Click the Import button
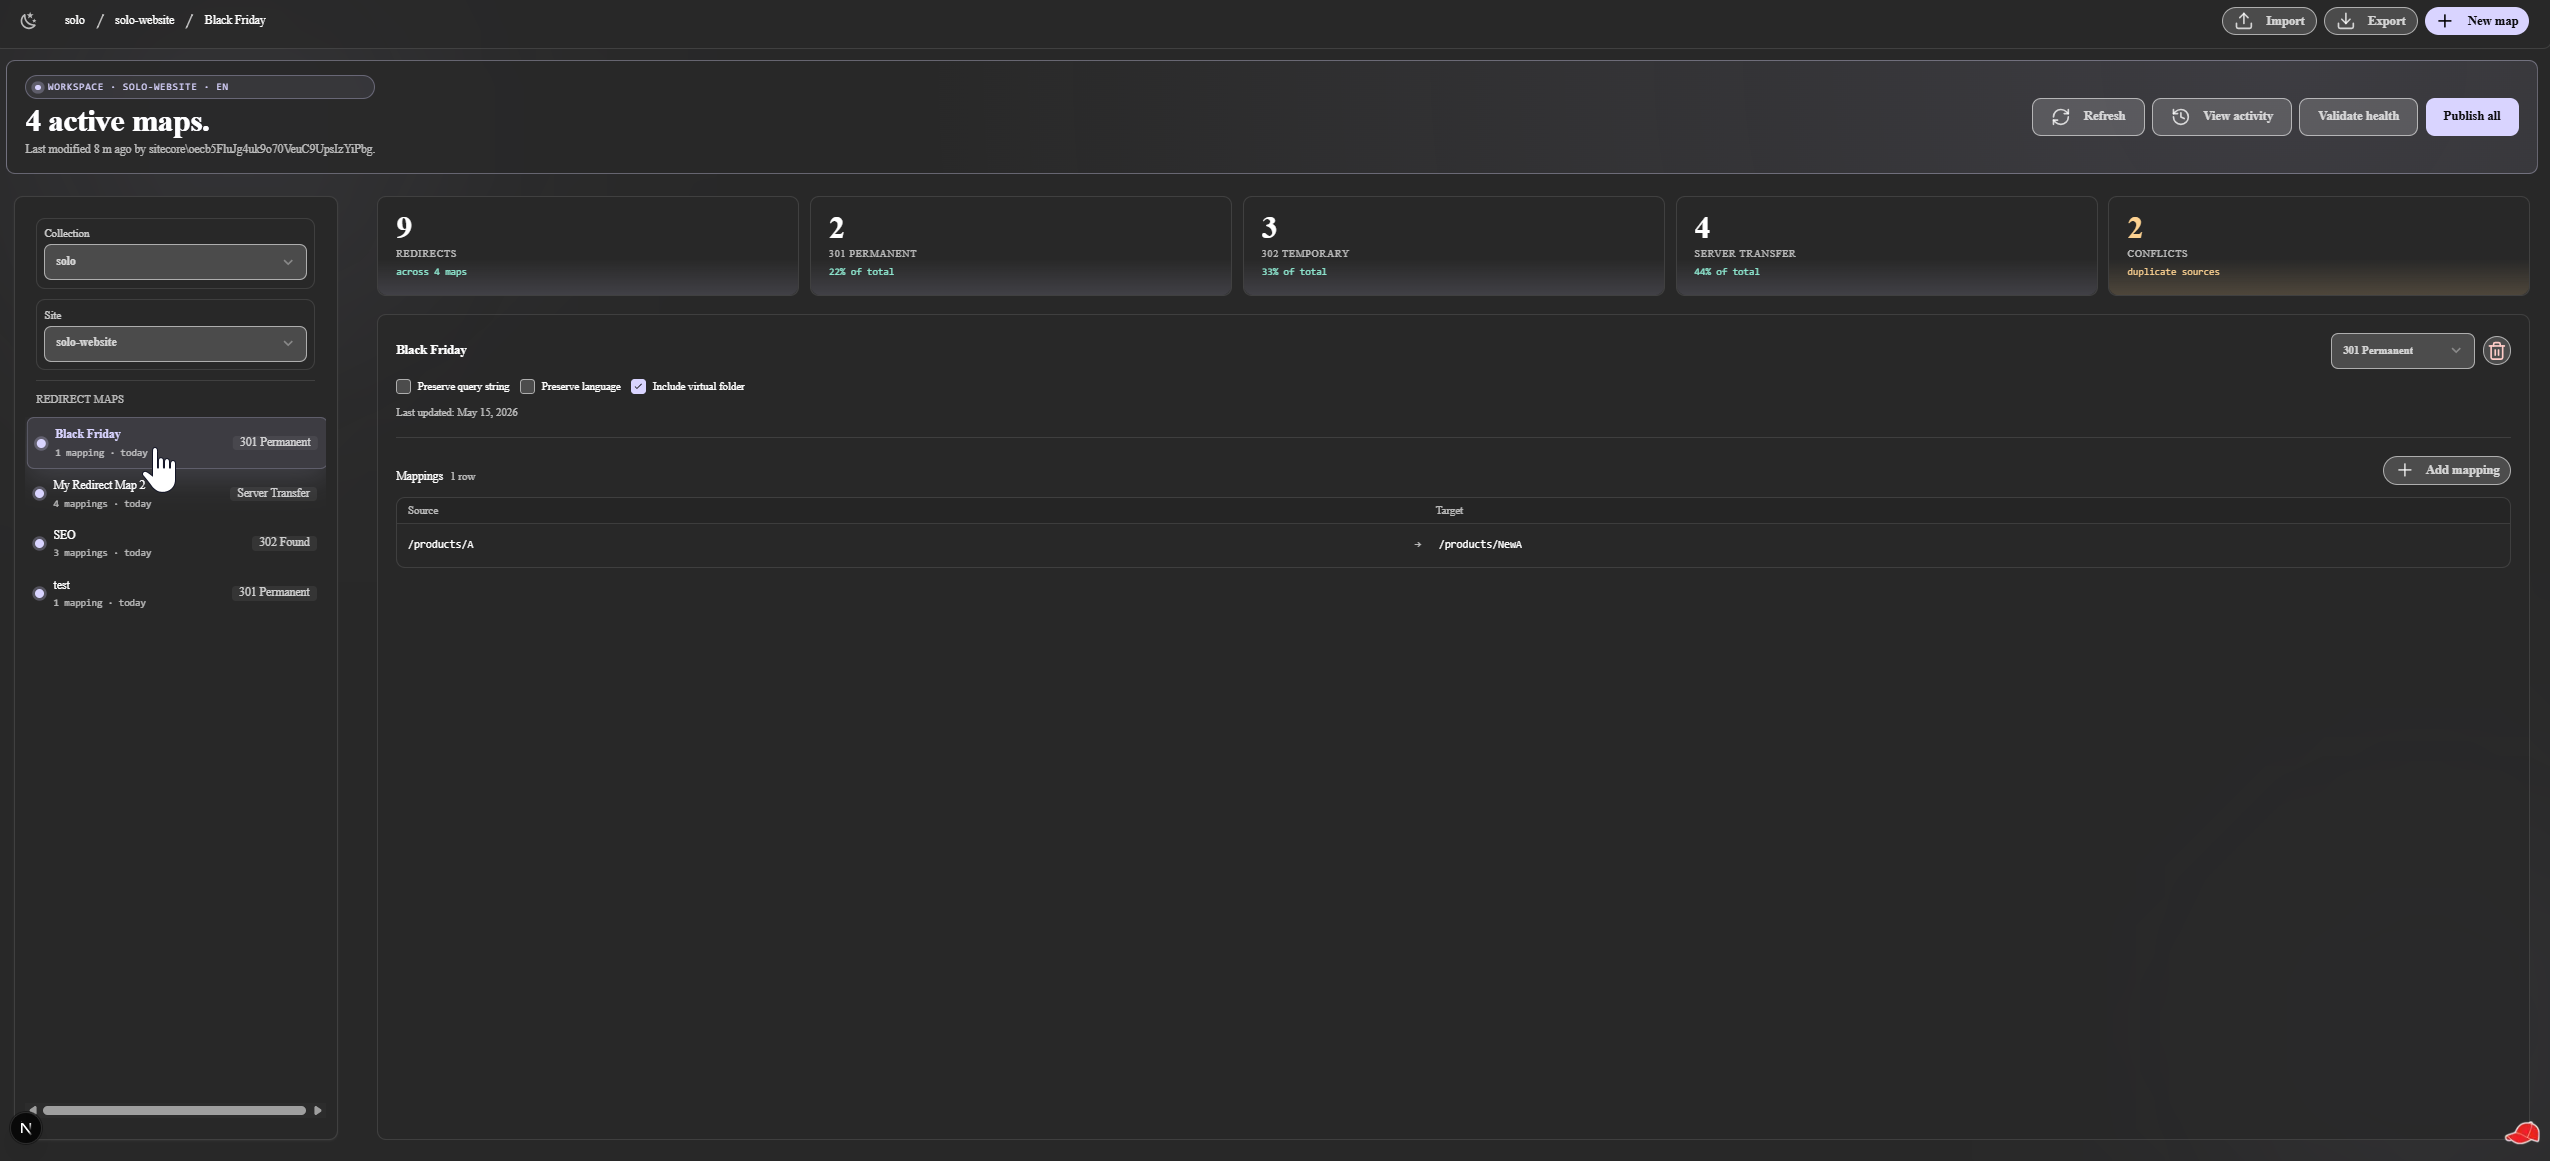2550x1161 pixels. point(2269,21)
